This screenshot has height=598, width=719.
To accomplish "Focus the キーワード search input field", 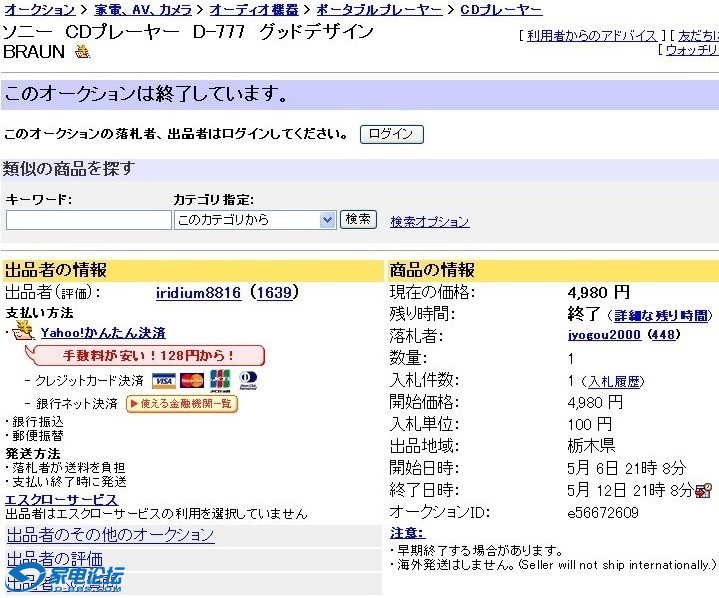I will point(88,220).
